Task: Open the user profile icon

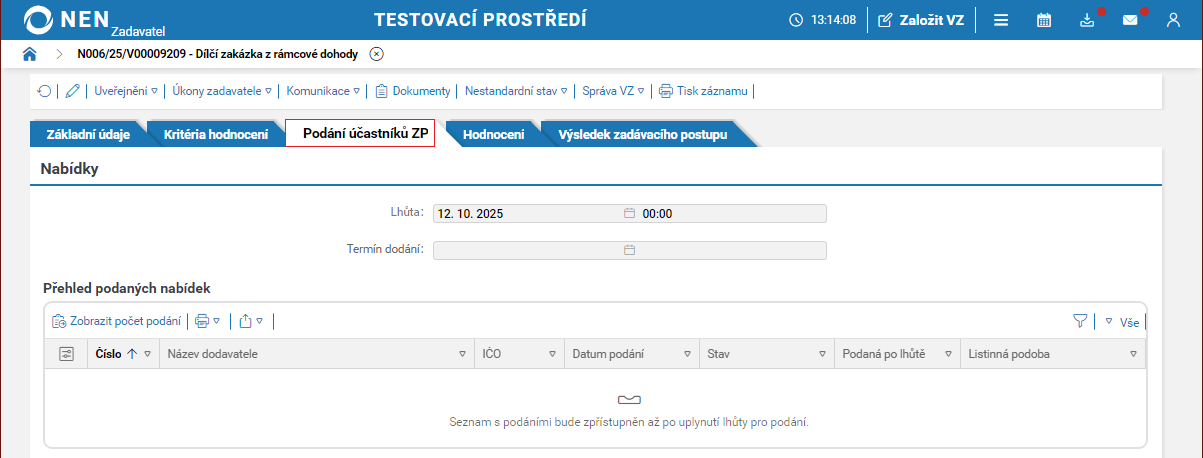Action: tap(1174, 20)
